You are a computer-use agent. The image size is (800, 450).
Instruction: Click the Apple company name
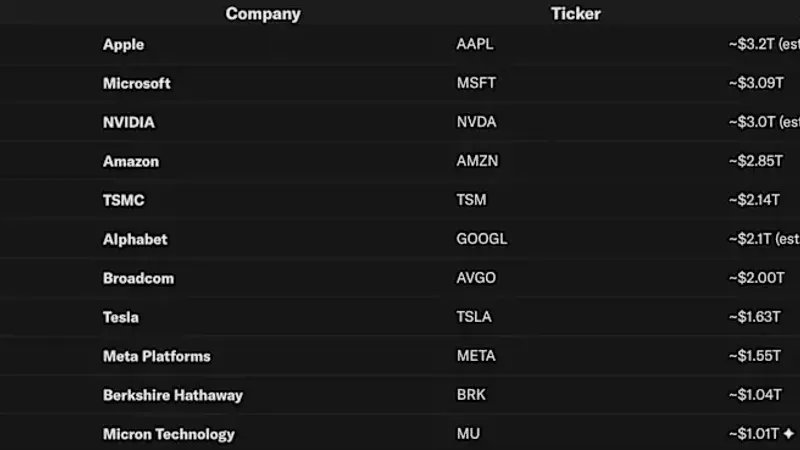(123, 44)
